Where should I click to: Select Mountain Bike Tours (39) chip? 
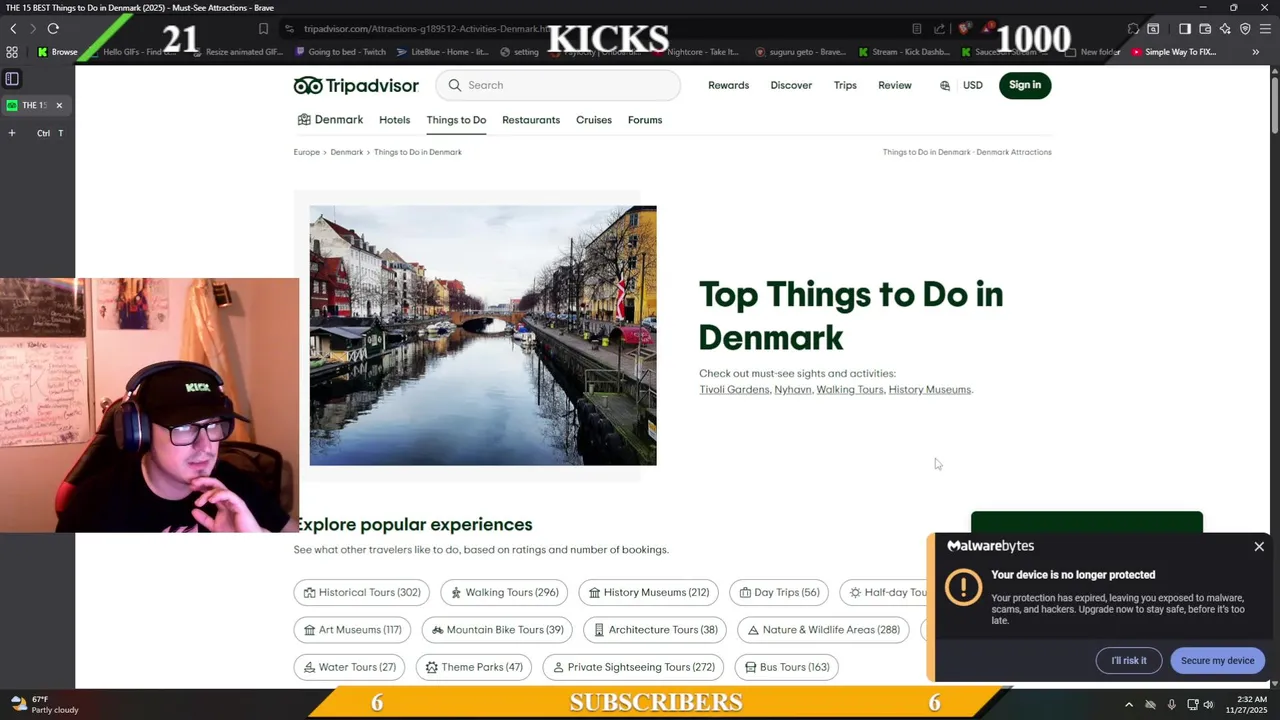[497, 630]
